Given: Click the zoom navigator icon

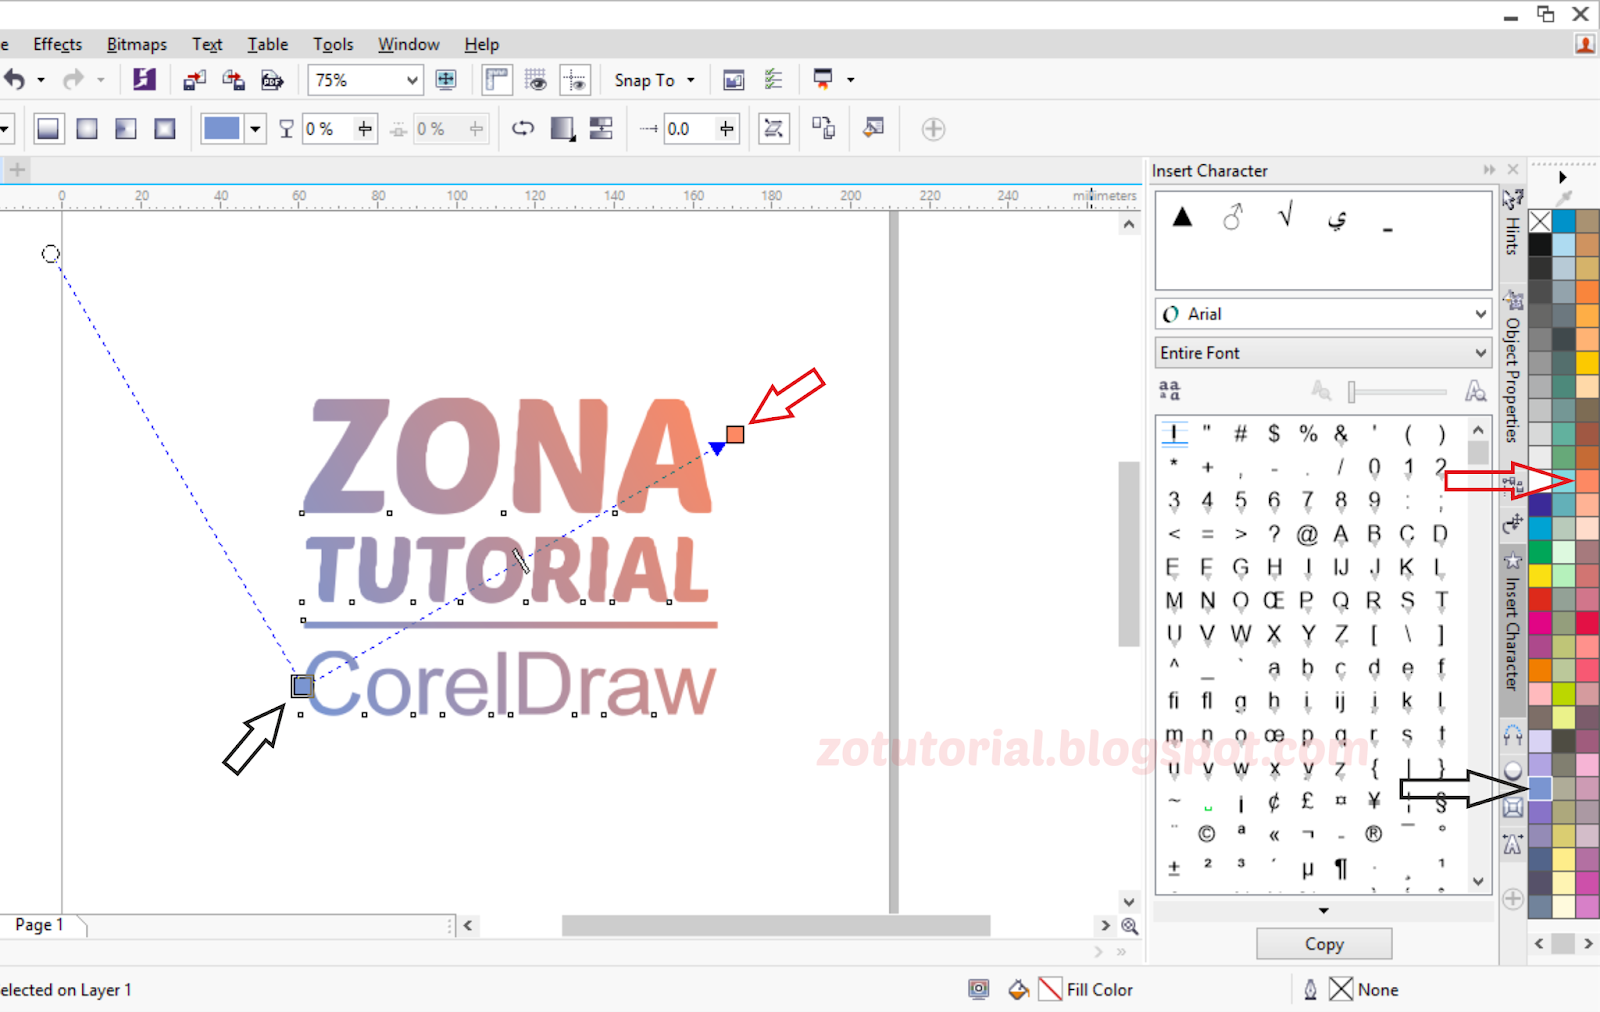Looking at the screenshot, I should [1129, 926].
